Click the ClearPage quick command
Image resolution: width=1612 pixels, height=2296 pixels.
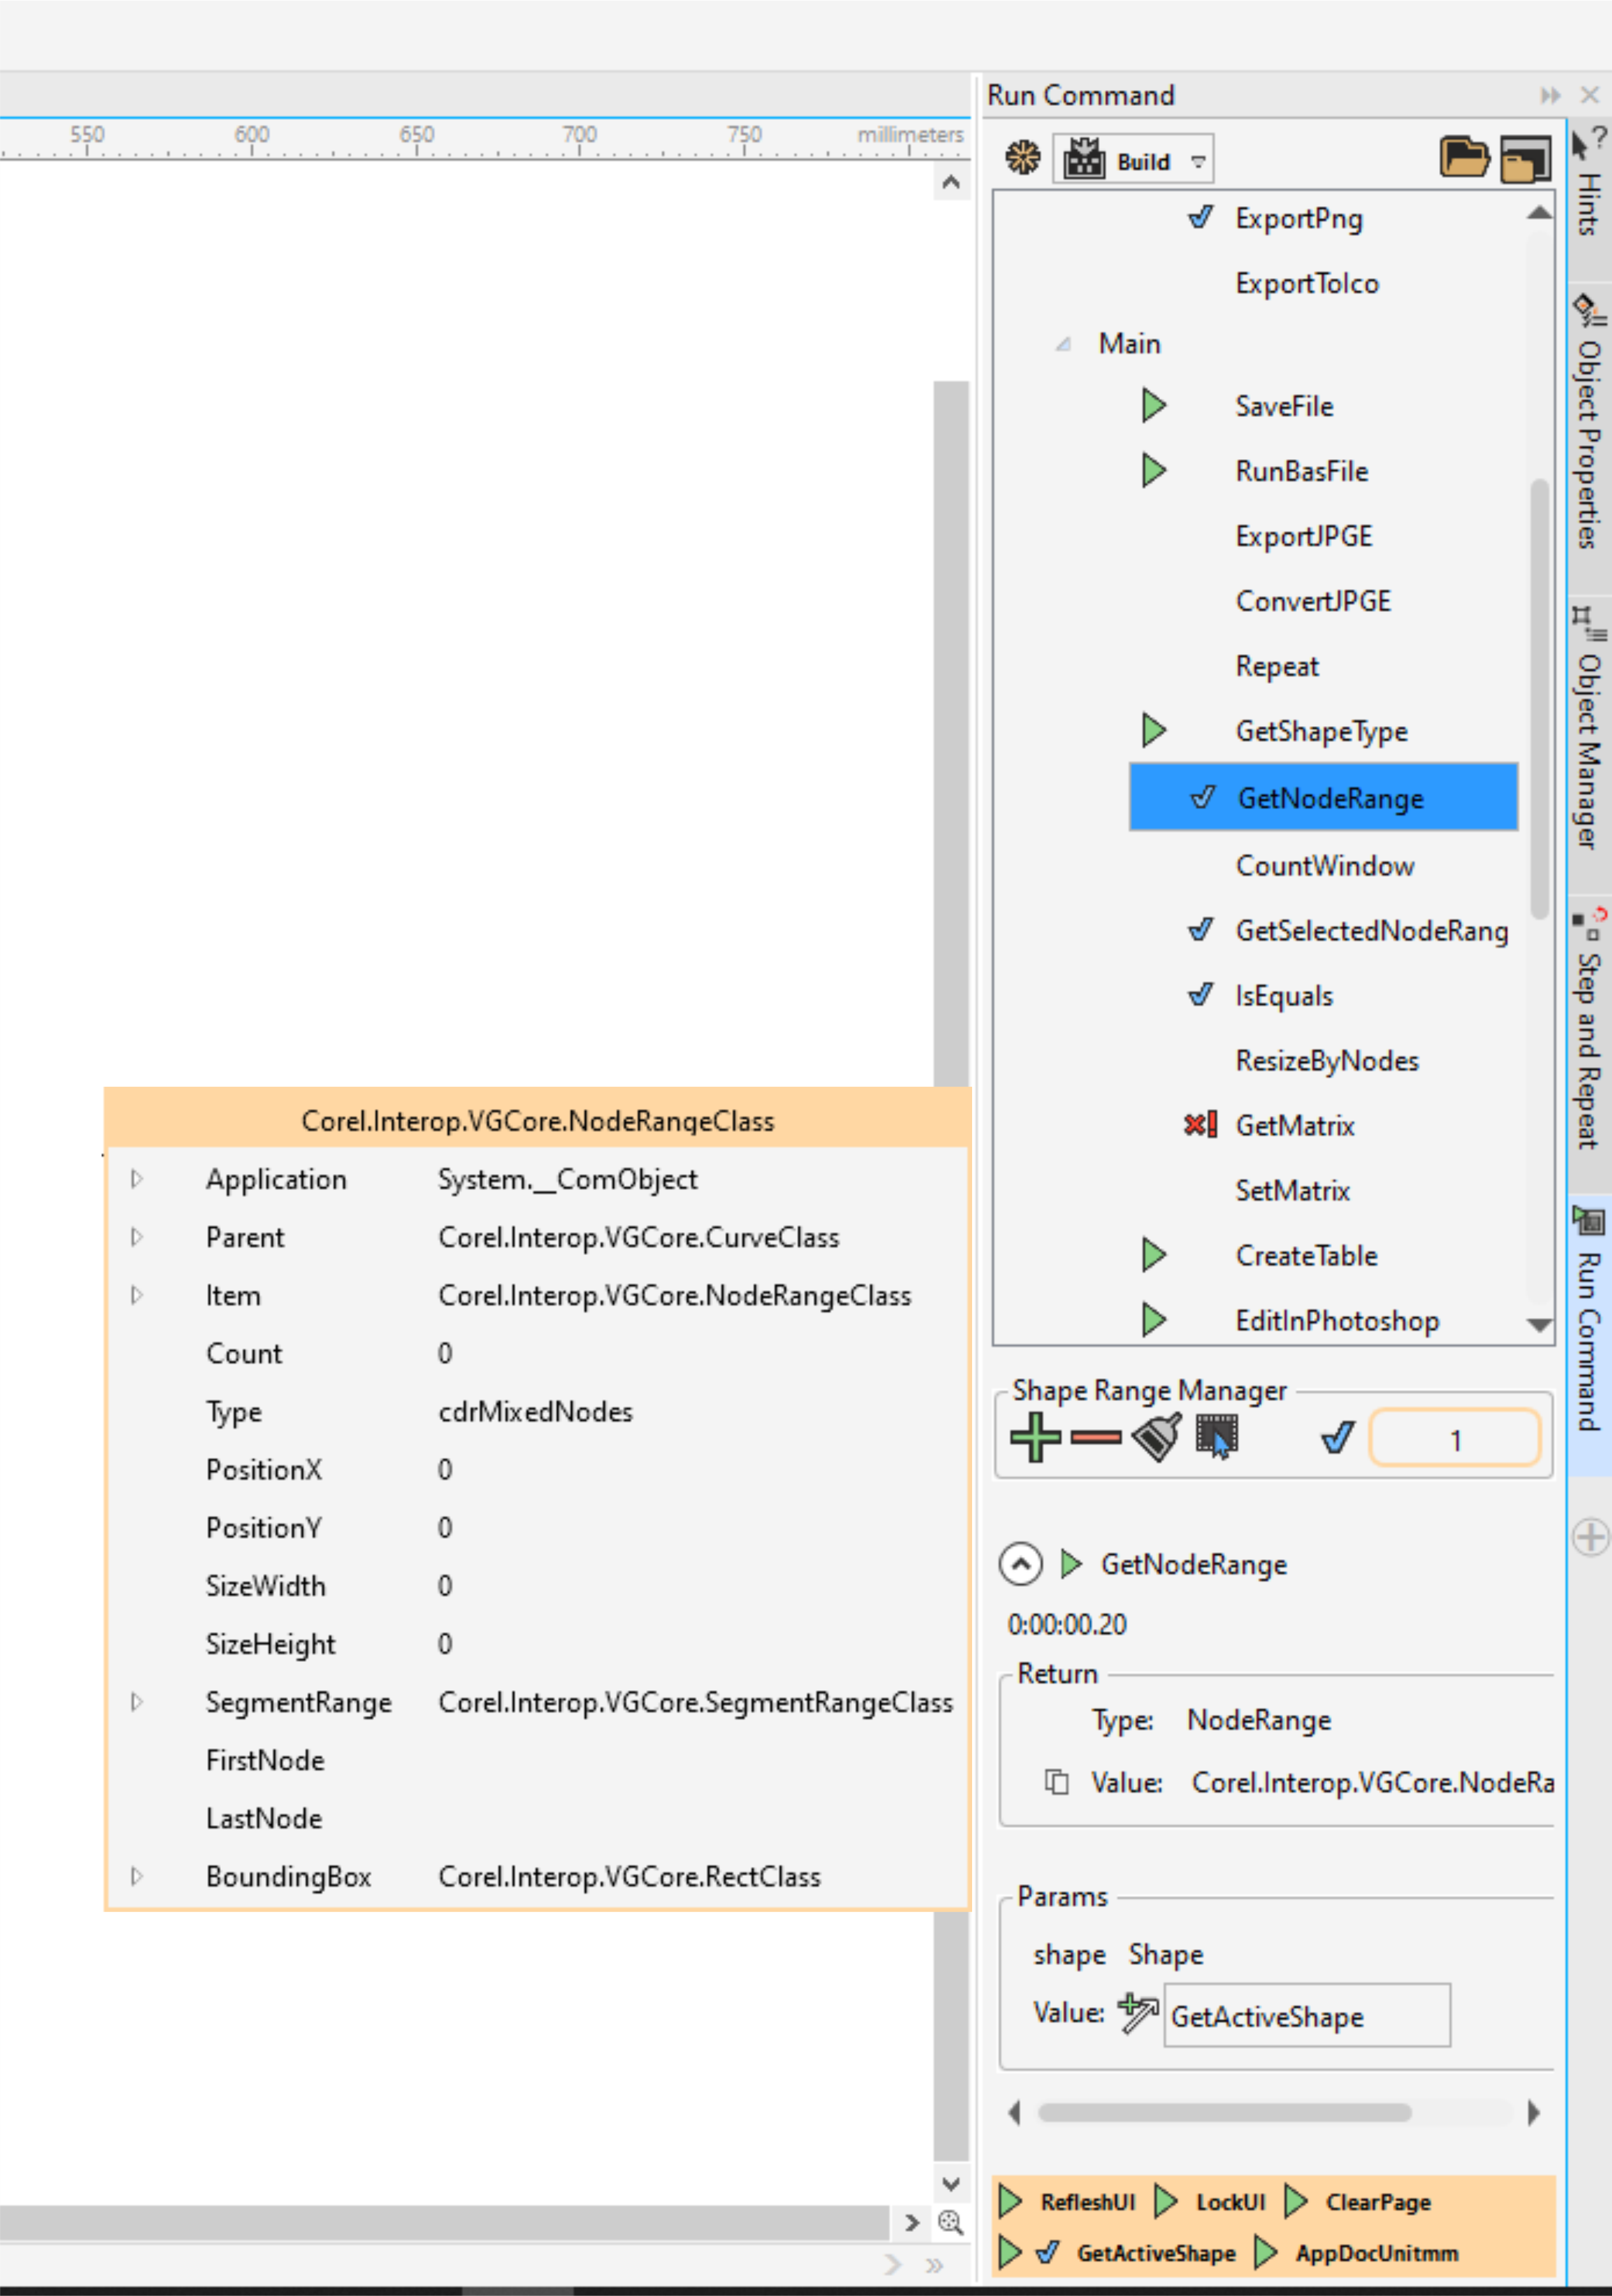pyautogui.click(x=1378, y=2202)
